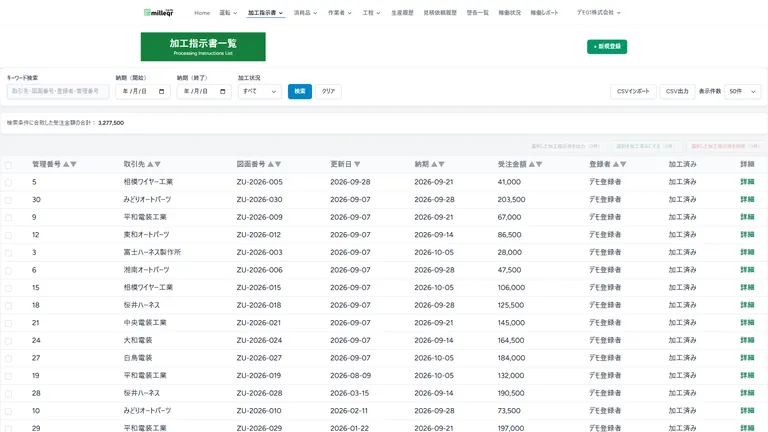Click the 大和電装 customer cell
This screenshot has height=432, width=768.
pyautogui.click(x=138, y=340)
